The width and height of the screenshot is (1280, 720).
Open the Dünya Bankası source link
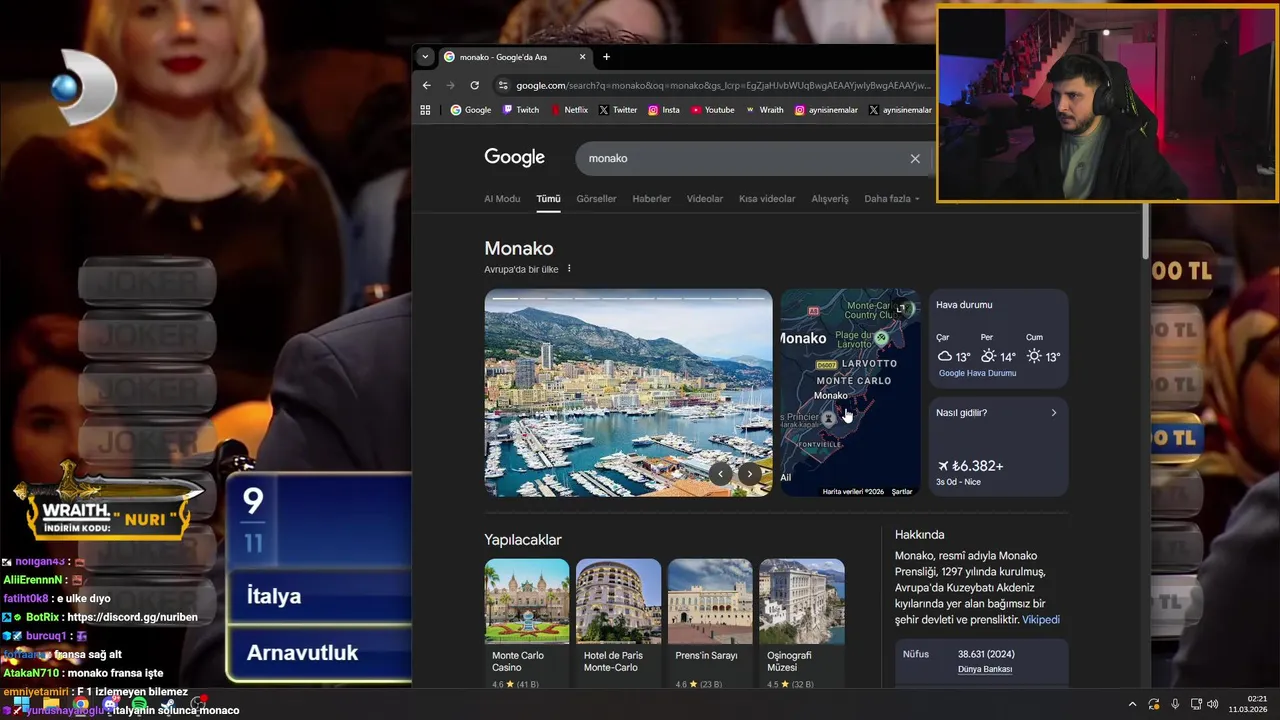pyautogui.click(x=985, y=669)
